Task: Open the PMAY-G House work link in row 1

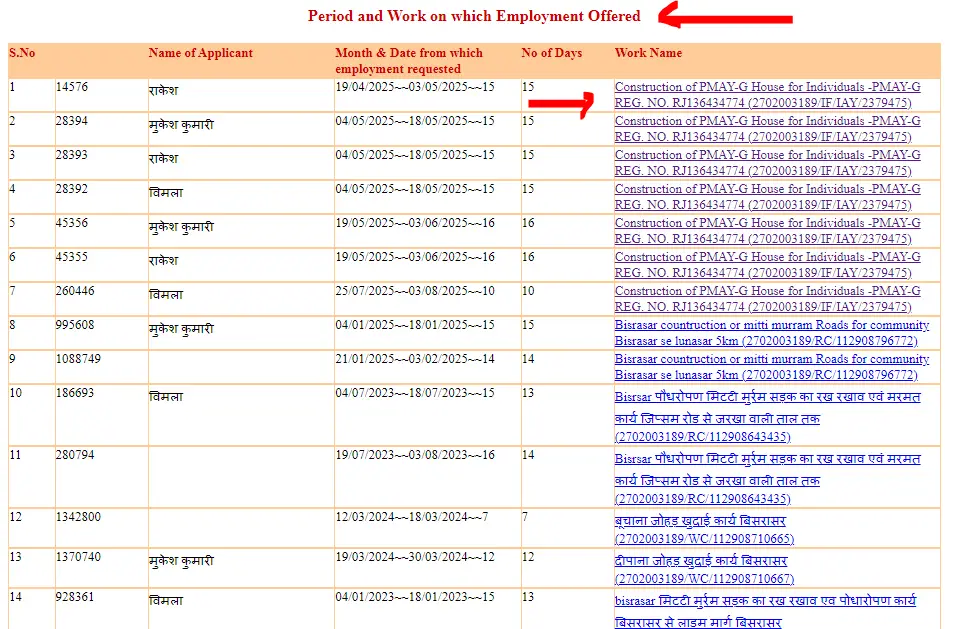Action: pos(767,95)
